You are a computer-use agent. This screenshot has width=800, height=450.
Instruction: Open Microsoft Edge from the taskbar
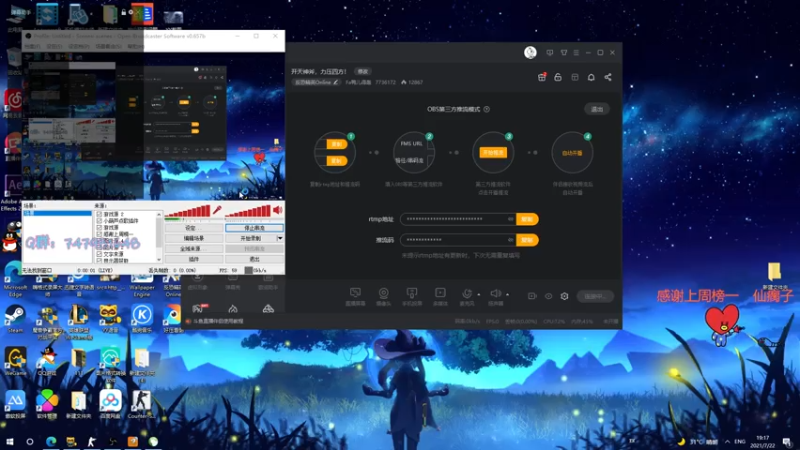51,441
